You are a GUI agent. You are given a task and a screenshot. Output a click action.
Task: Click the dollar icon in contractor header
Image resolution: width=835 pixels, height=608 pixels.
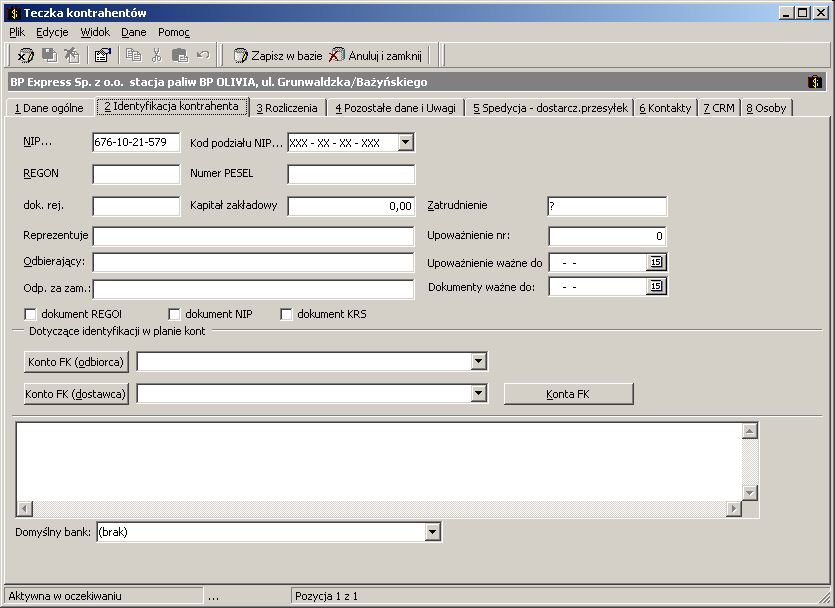(x=814, y=82)
